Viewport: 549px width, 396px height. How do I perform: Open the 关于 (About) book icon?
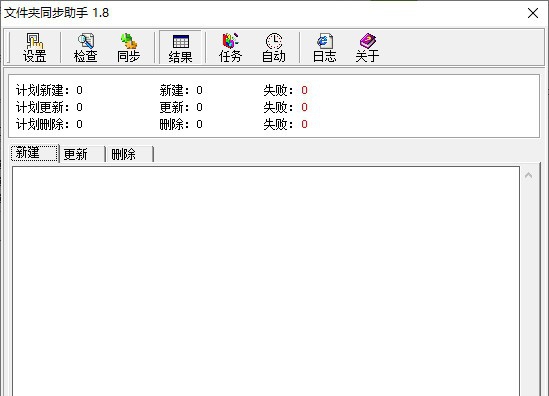367,48
